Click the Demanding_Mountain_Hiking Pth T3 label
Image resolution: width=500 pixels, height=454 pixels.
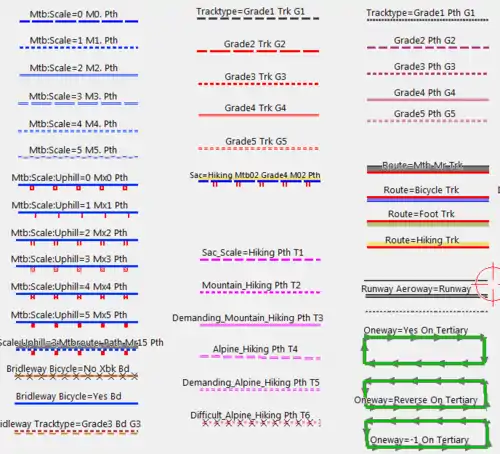point(248,318)
